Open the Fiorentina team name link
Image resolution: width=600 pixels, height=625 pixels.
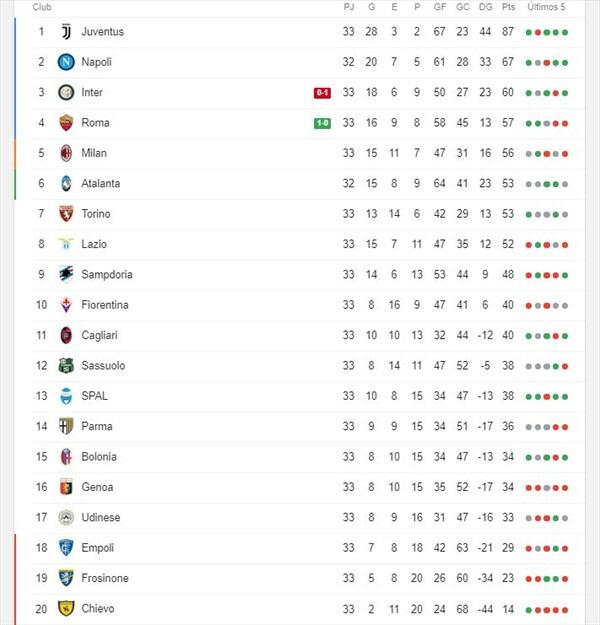(105, 305)
